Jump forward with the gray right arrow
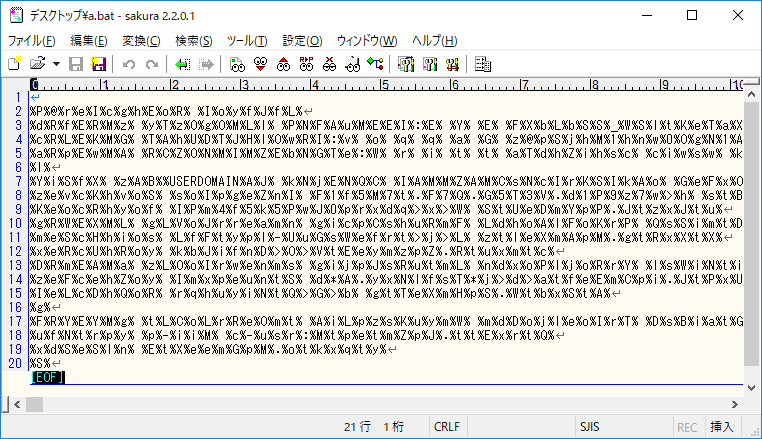This screenshot has height=439, width=762. pos(206,64)
